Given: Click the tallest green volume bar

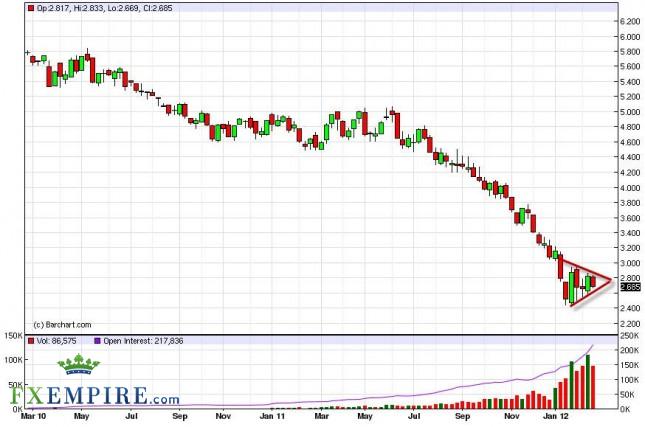Looking at the screenshot, I should point(588,382).
